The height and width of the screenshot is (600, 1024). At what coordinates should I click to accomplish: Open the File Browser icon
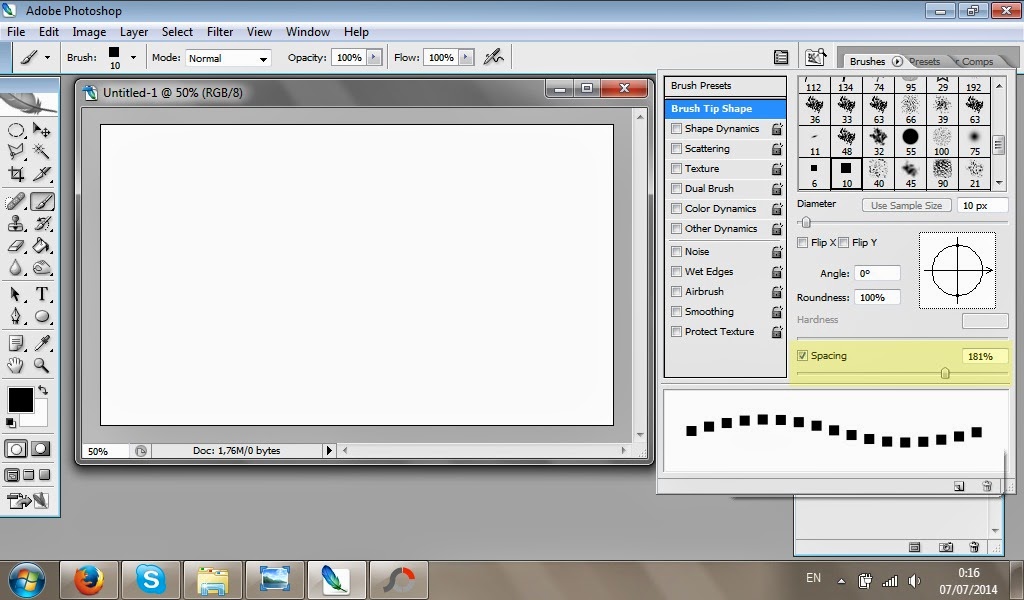(815, 57)
